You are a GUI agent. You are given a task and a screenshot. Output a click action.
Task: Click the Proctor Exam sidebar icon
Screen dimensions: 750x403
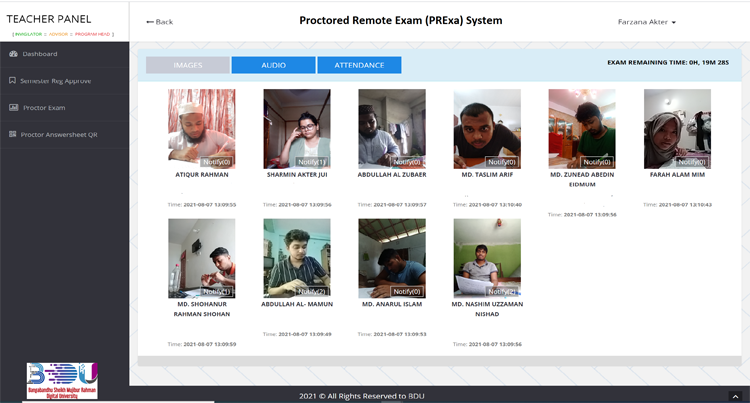click(x=13, y=108)
